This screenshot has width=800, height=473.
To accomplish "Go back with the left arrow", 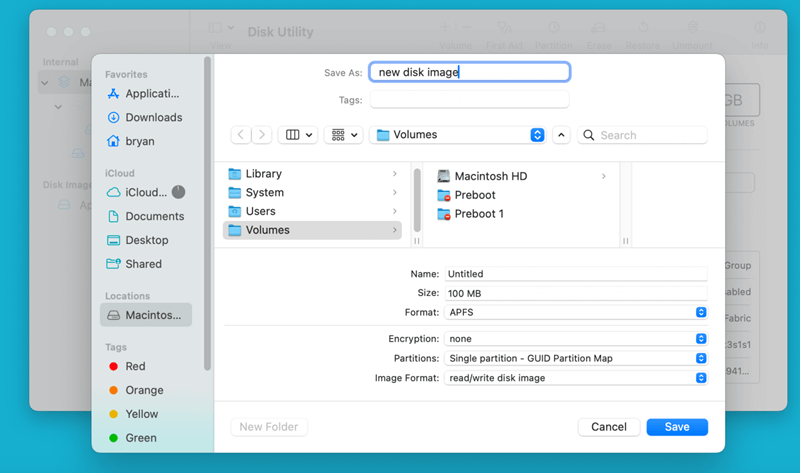I will click(241, 135).
